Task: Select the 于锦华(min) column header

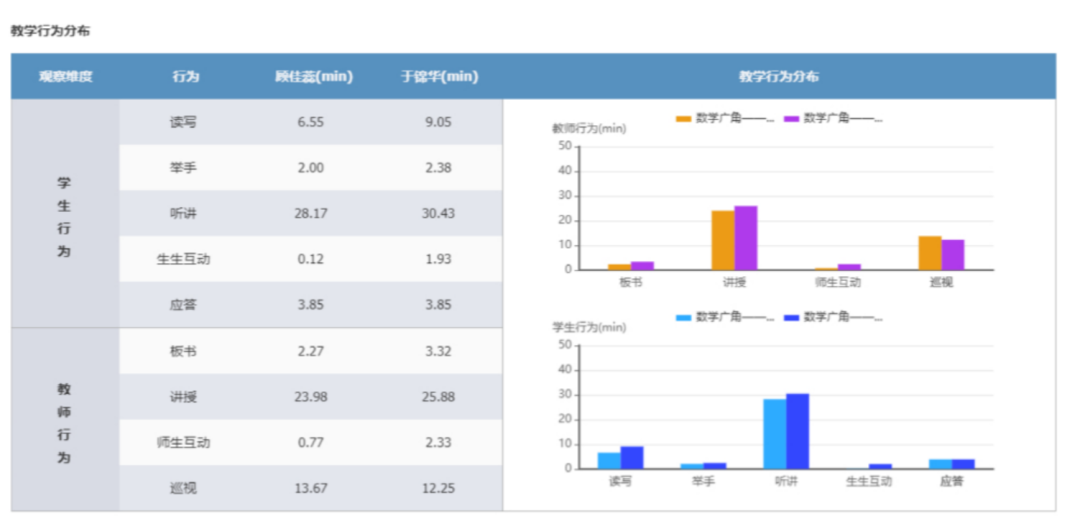Action: [439, 77]
